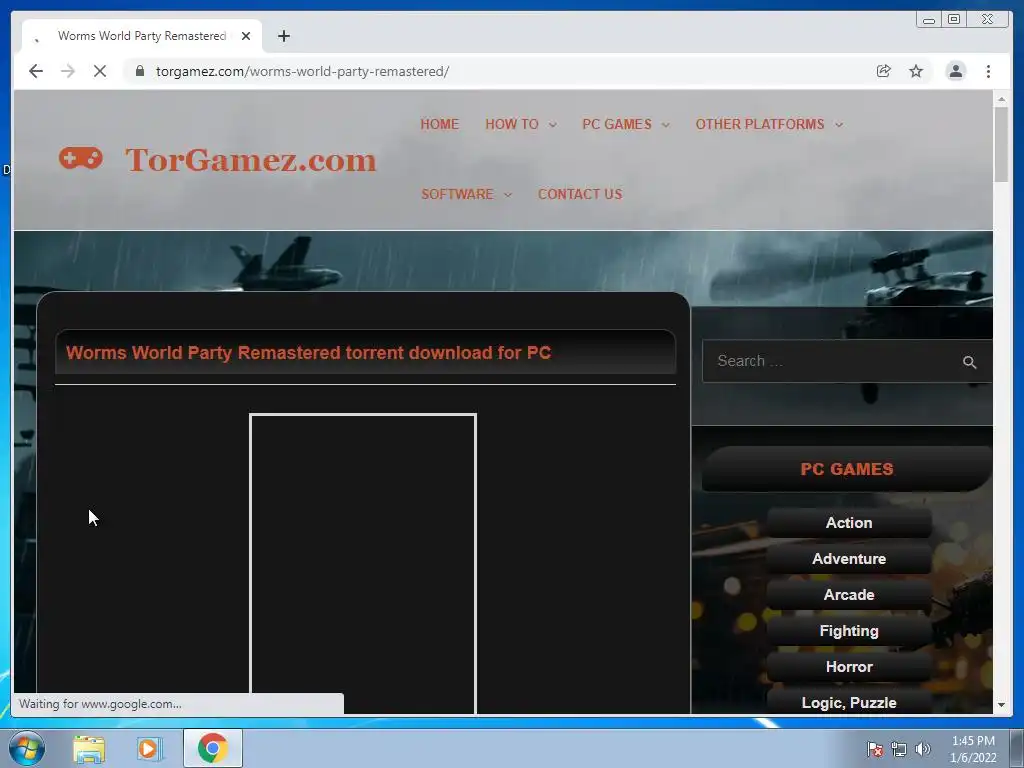The width and height of the screenshot is (1024, 768).
Task: Open a new browser tab
Action: (283, 36)
